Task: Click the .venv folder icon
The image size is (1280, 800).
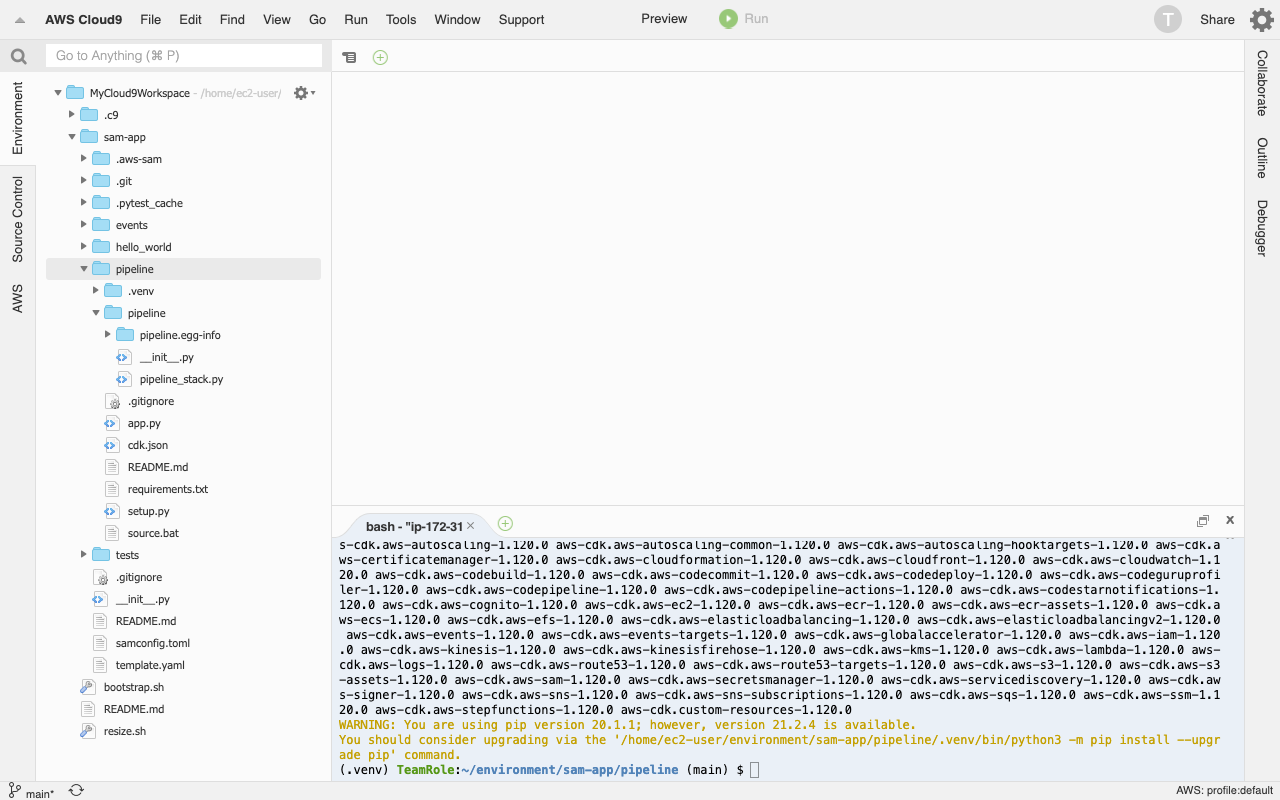Action: 112,291
